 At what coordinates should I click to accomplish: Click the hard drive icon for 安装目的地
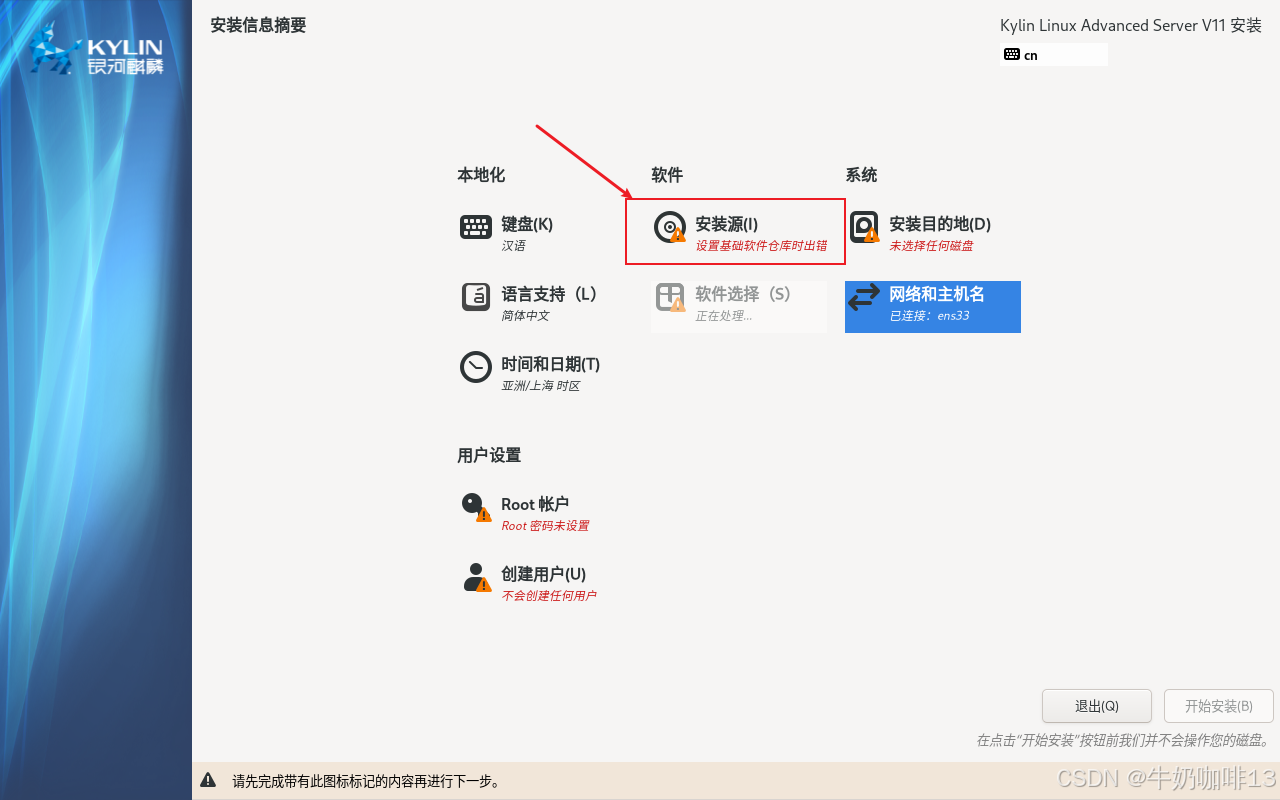864,227
